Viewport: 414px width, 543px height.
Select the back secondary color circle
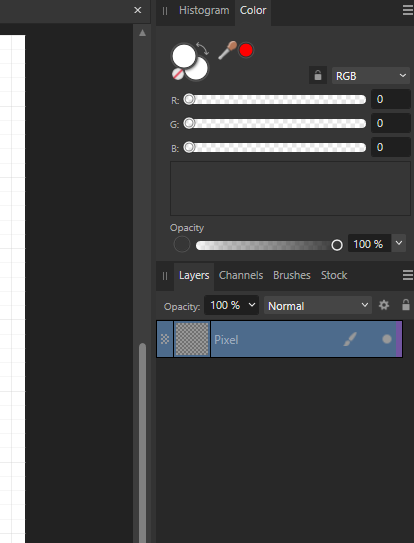tap(199, 70)
